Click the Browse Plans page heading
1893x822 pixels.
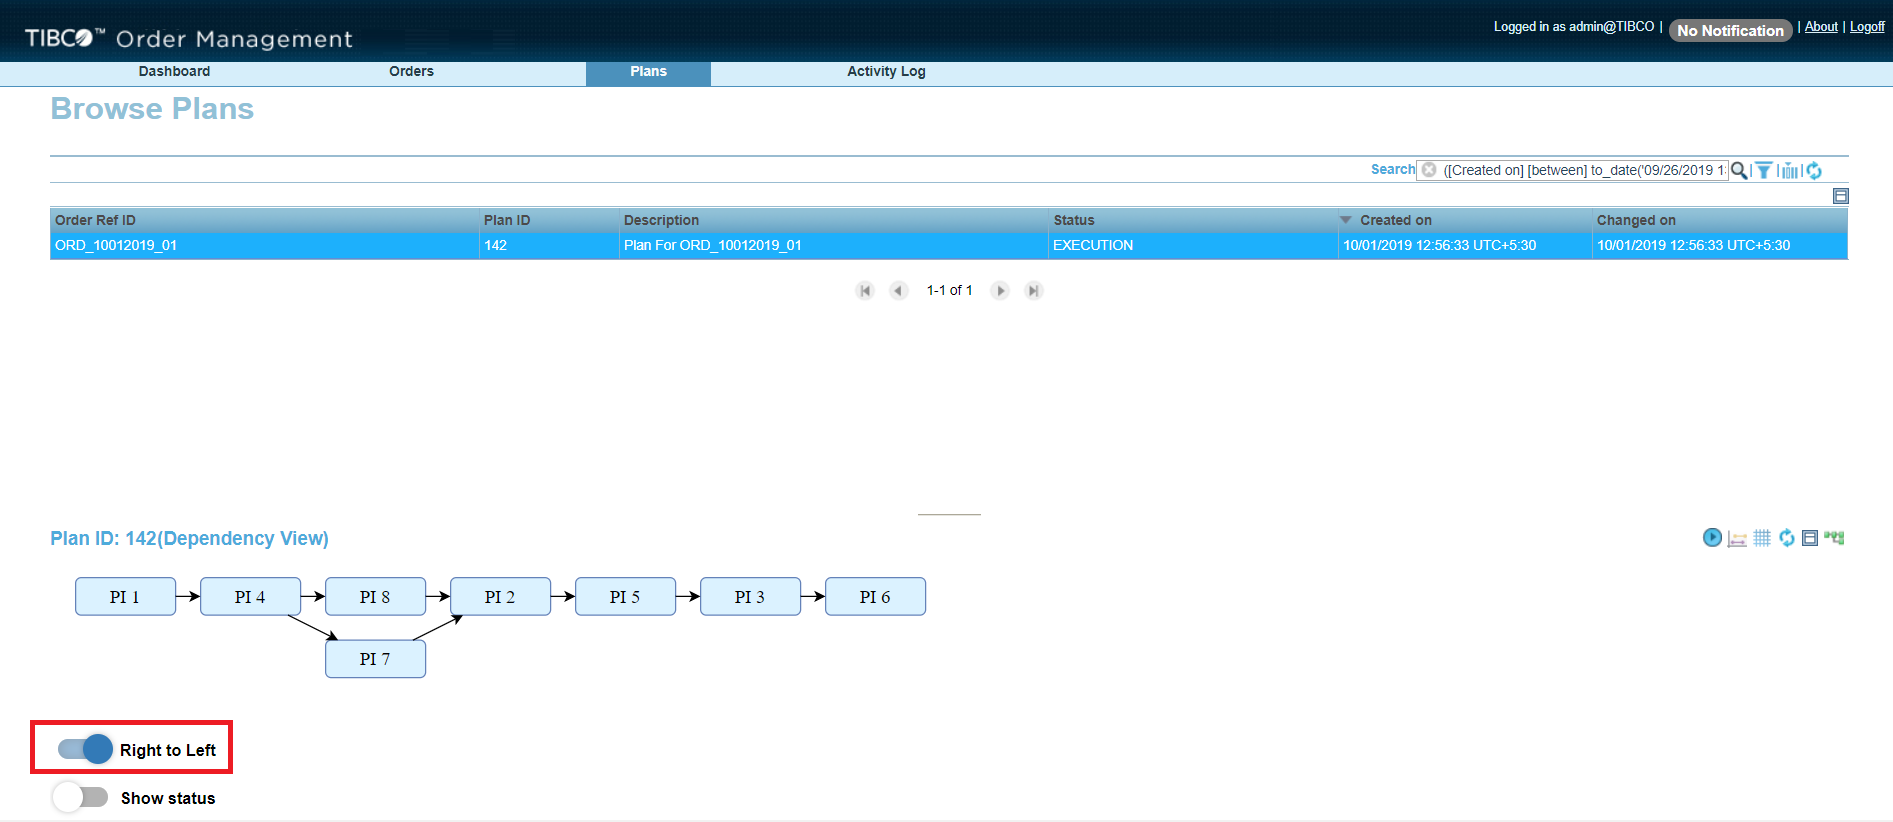tap(152, 109)
